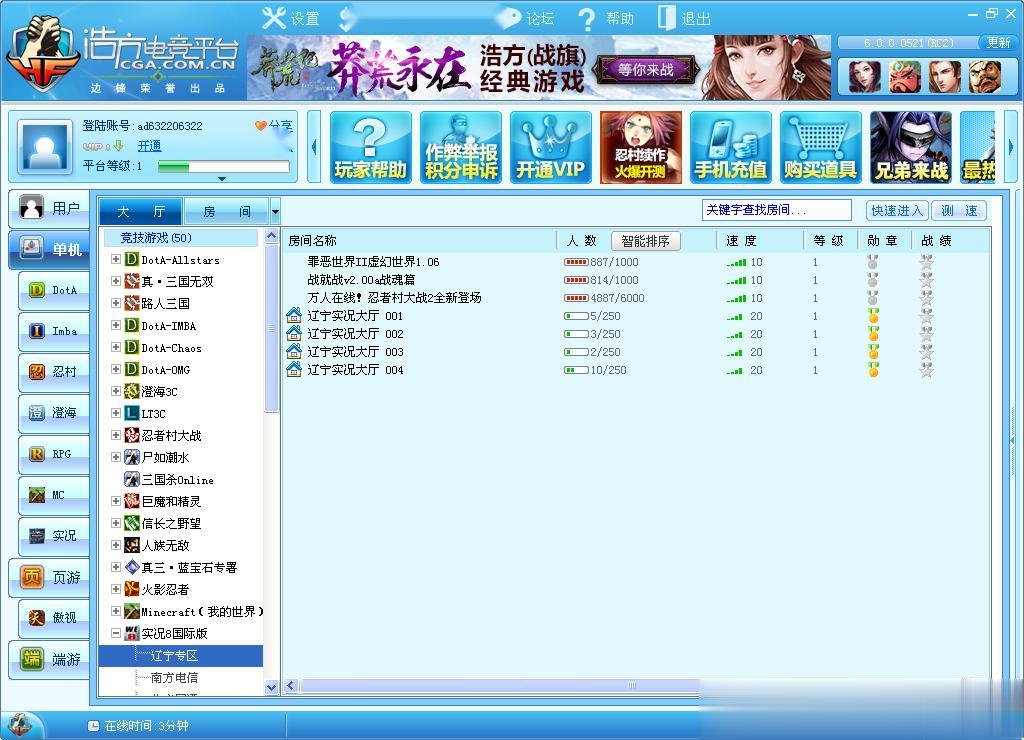Click the 退出 exit icon
Image resolution: width=1024 pixels, height=740 pixels.
666,18
